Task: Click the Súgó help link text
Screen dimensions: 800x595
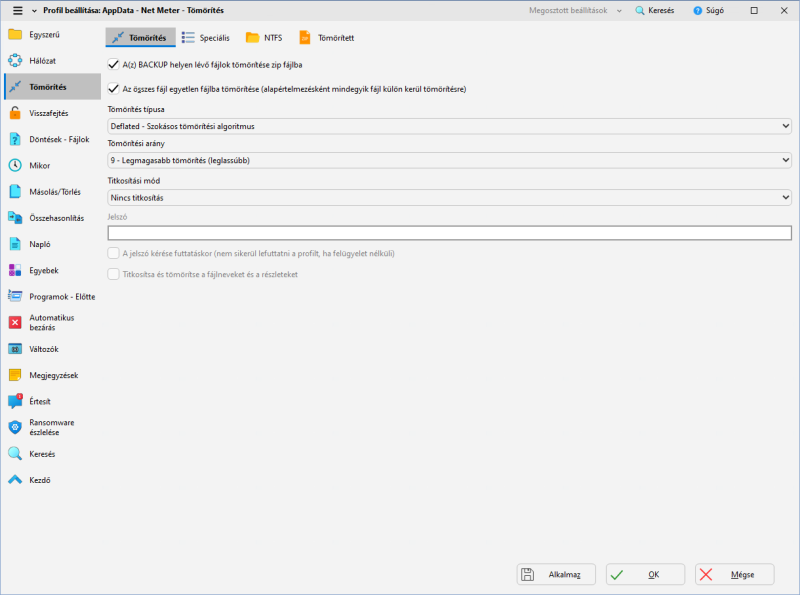Action: pos(715,10)
